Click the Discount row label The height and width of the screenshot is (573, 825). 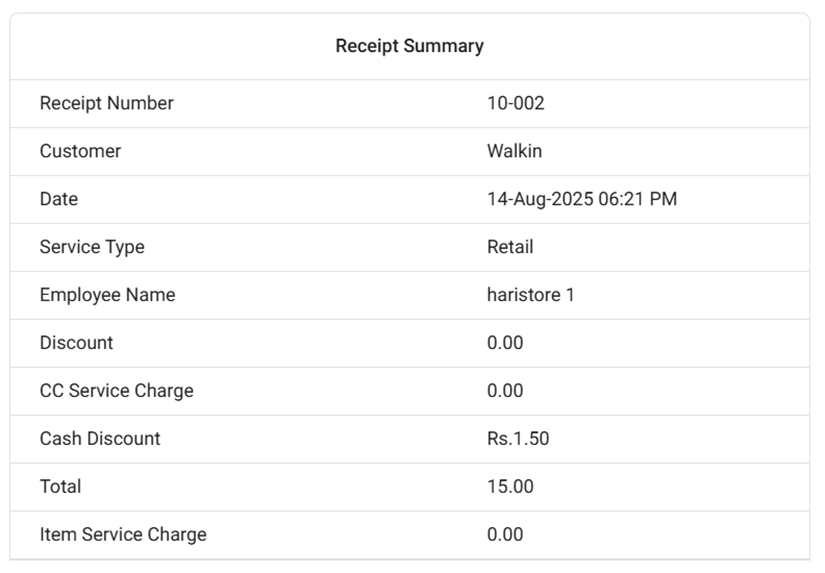click(x=76, y=343)
